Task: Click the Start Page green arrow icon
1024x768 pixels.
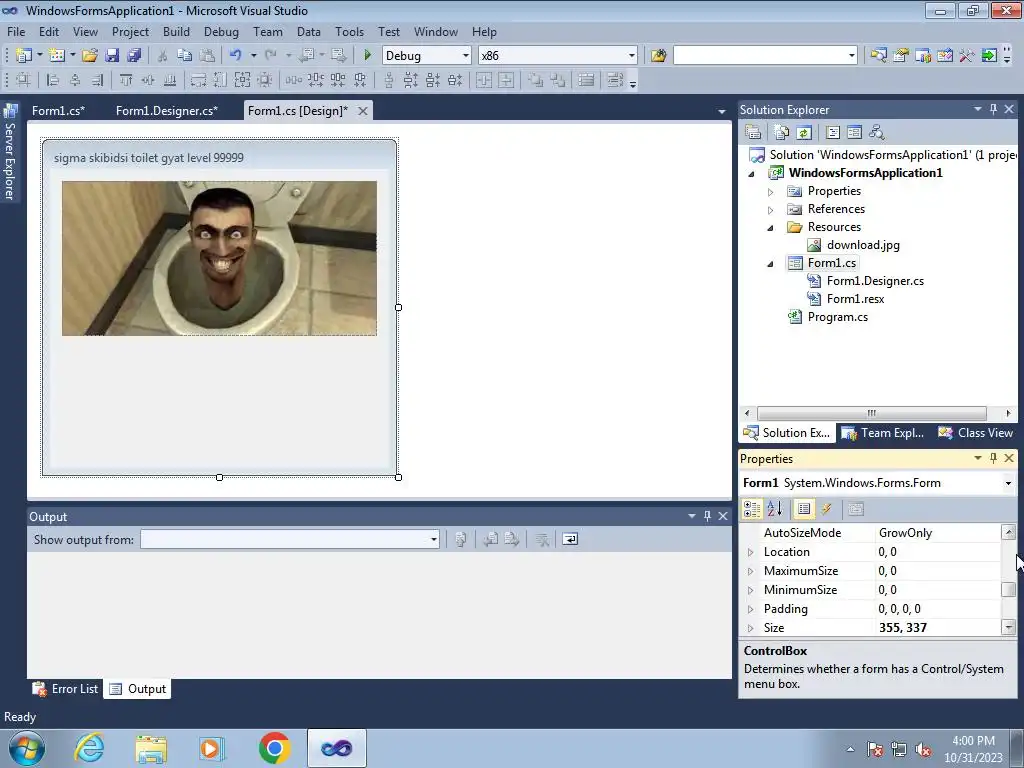Action: click(x=989, y=56)
